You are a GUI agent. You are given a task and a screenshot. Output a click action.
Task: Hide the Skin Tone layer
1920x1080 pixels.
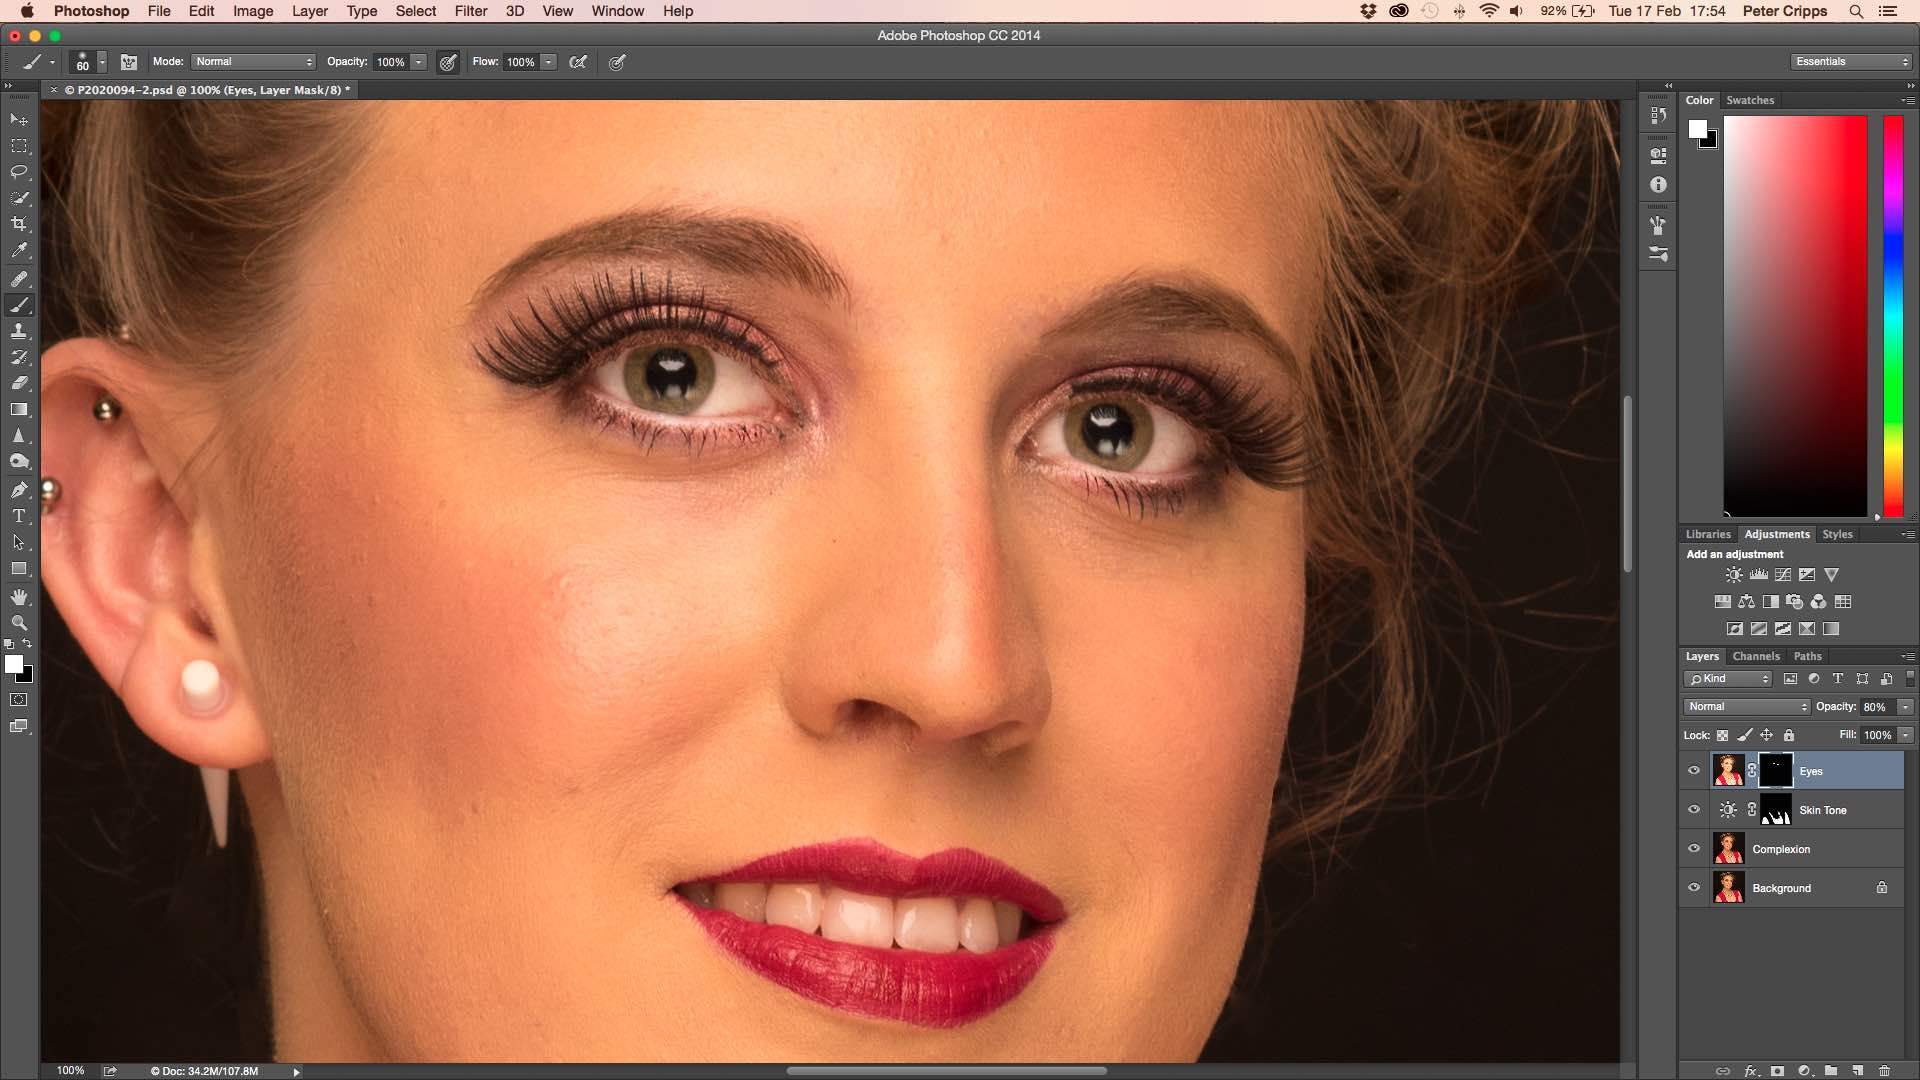tap(1694, 810)
